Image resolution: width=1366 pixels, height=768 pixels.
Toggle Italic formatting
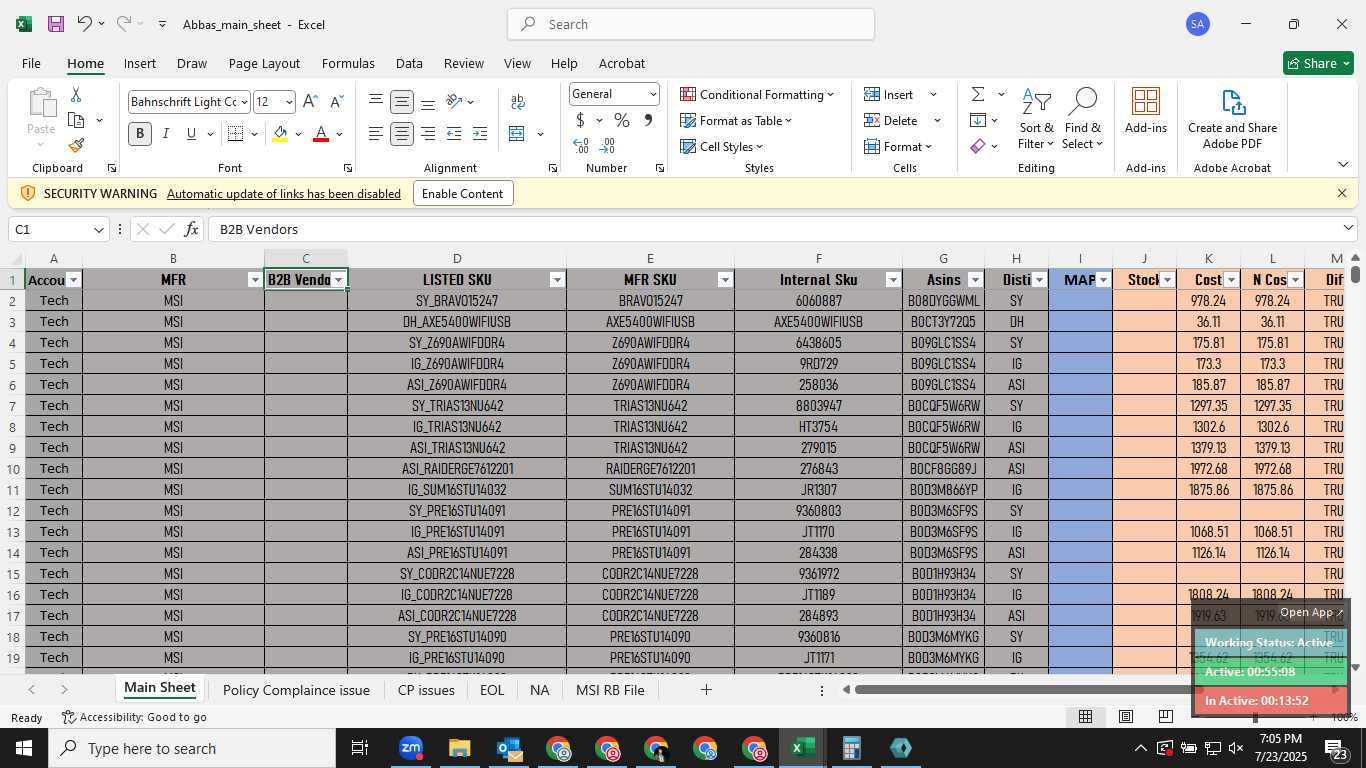166,134
